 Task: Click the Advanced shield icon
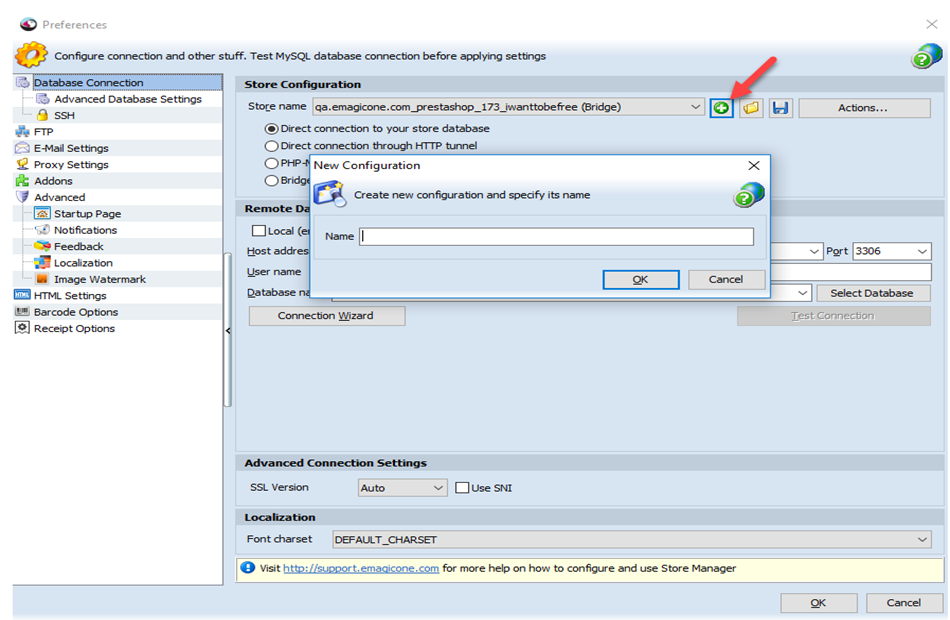point(22,197)
